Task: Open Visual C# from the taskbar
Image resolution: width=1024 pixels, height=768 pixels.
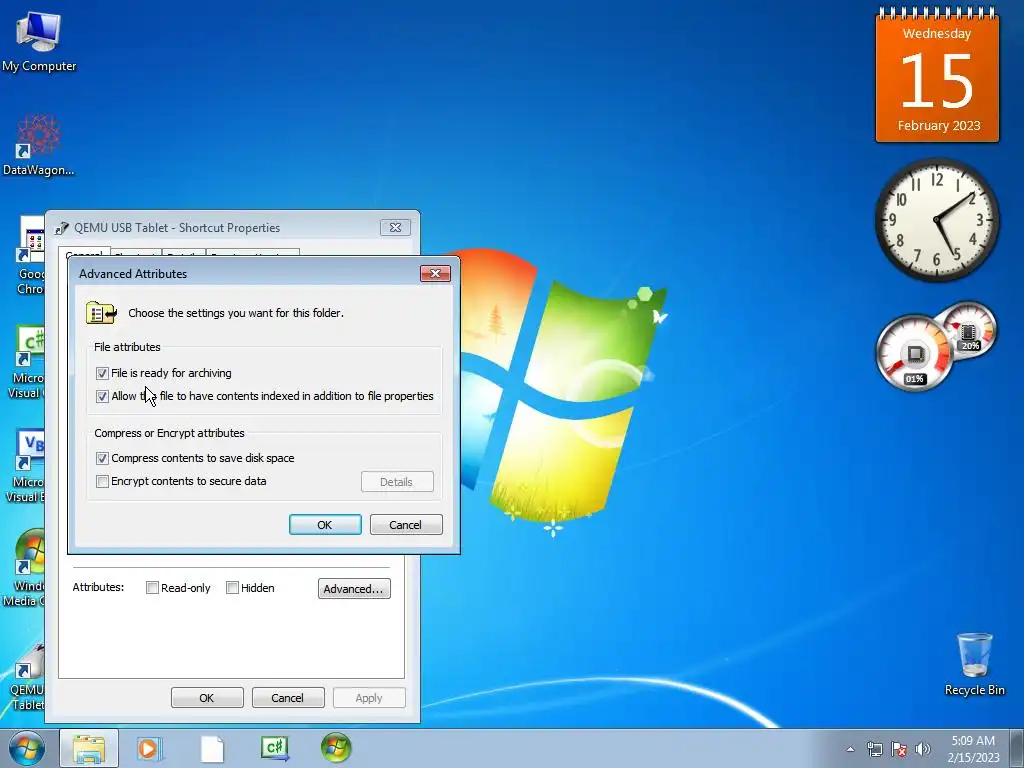Action: click(275, 748)
